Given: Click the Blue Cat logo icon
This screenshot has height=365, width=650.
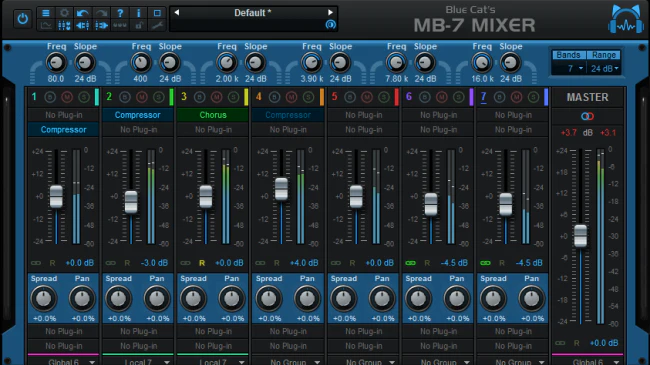Looking at the screenshot, I should click(626, 20).
